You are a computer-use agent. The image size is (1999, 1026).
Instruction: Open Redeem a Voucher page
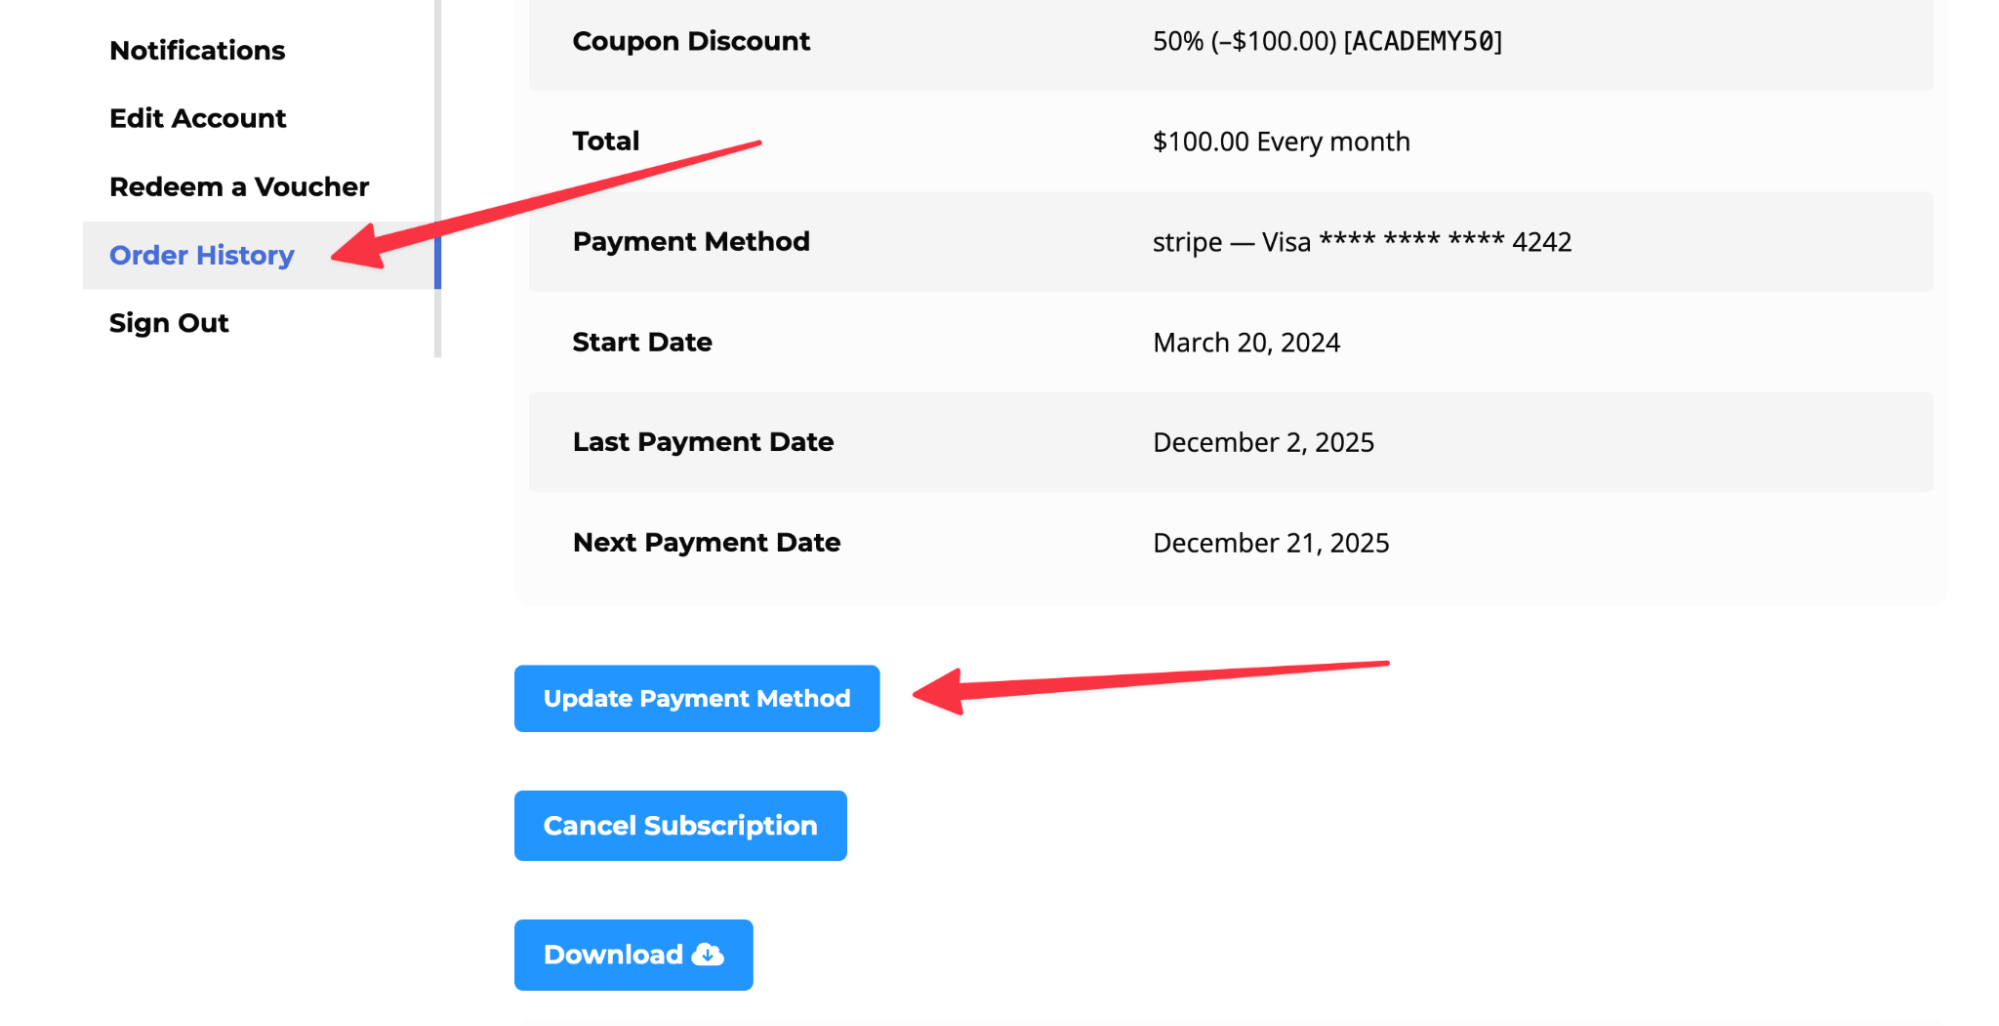click(239, 187)
